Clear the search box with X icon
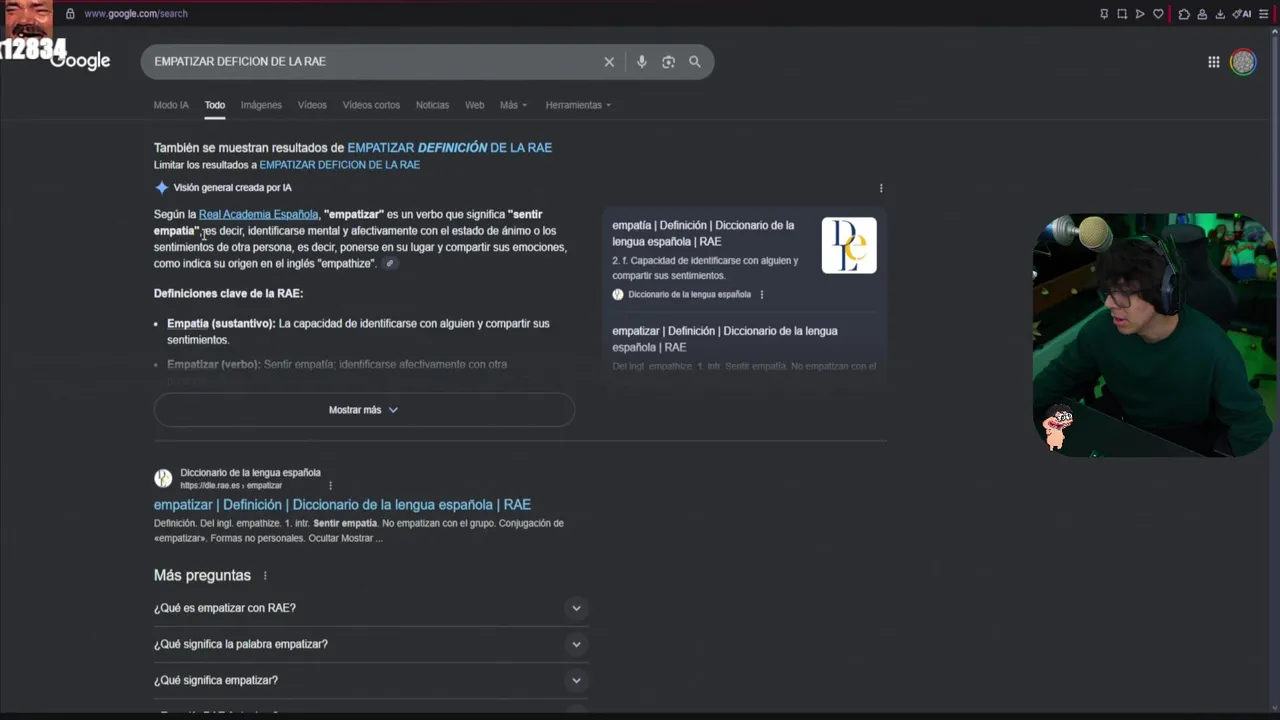 [609, 62]
